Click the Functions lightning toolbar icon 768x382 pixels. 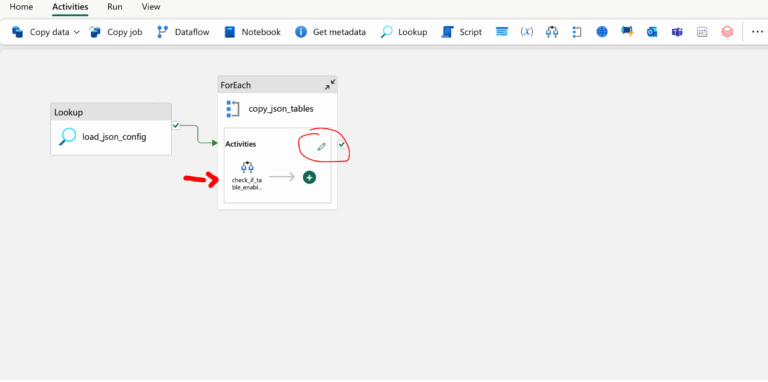click(x=627, y=32)
